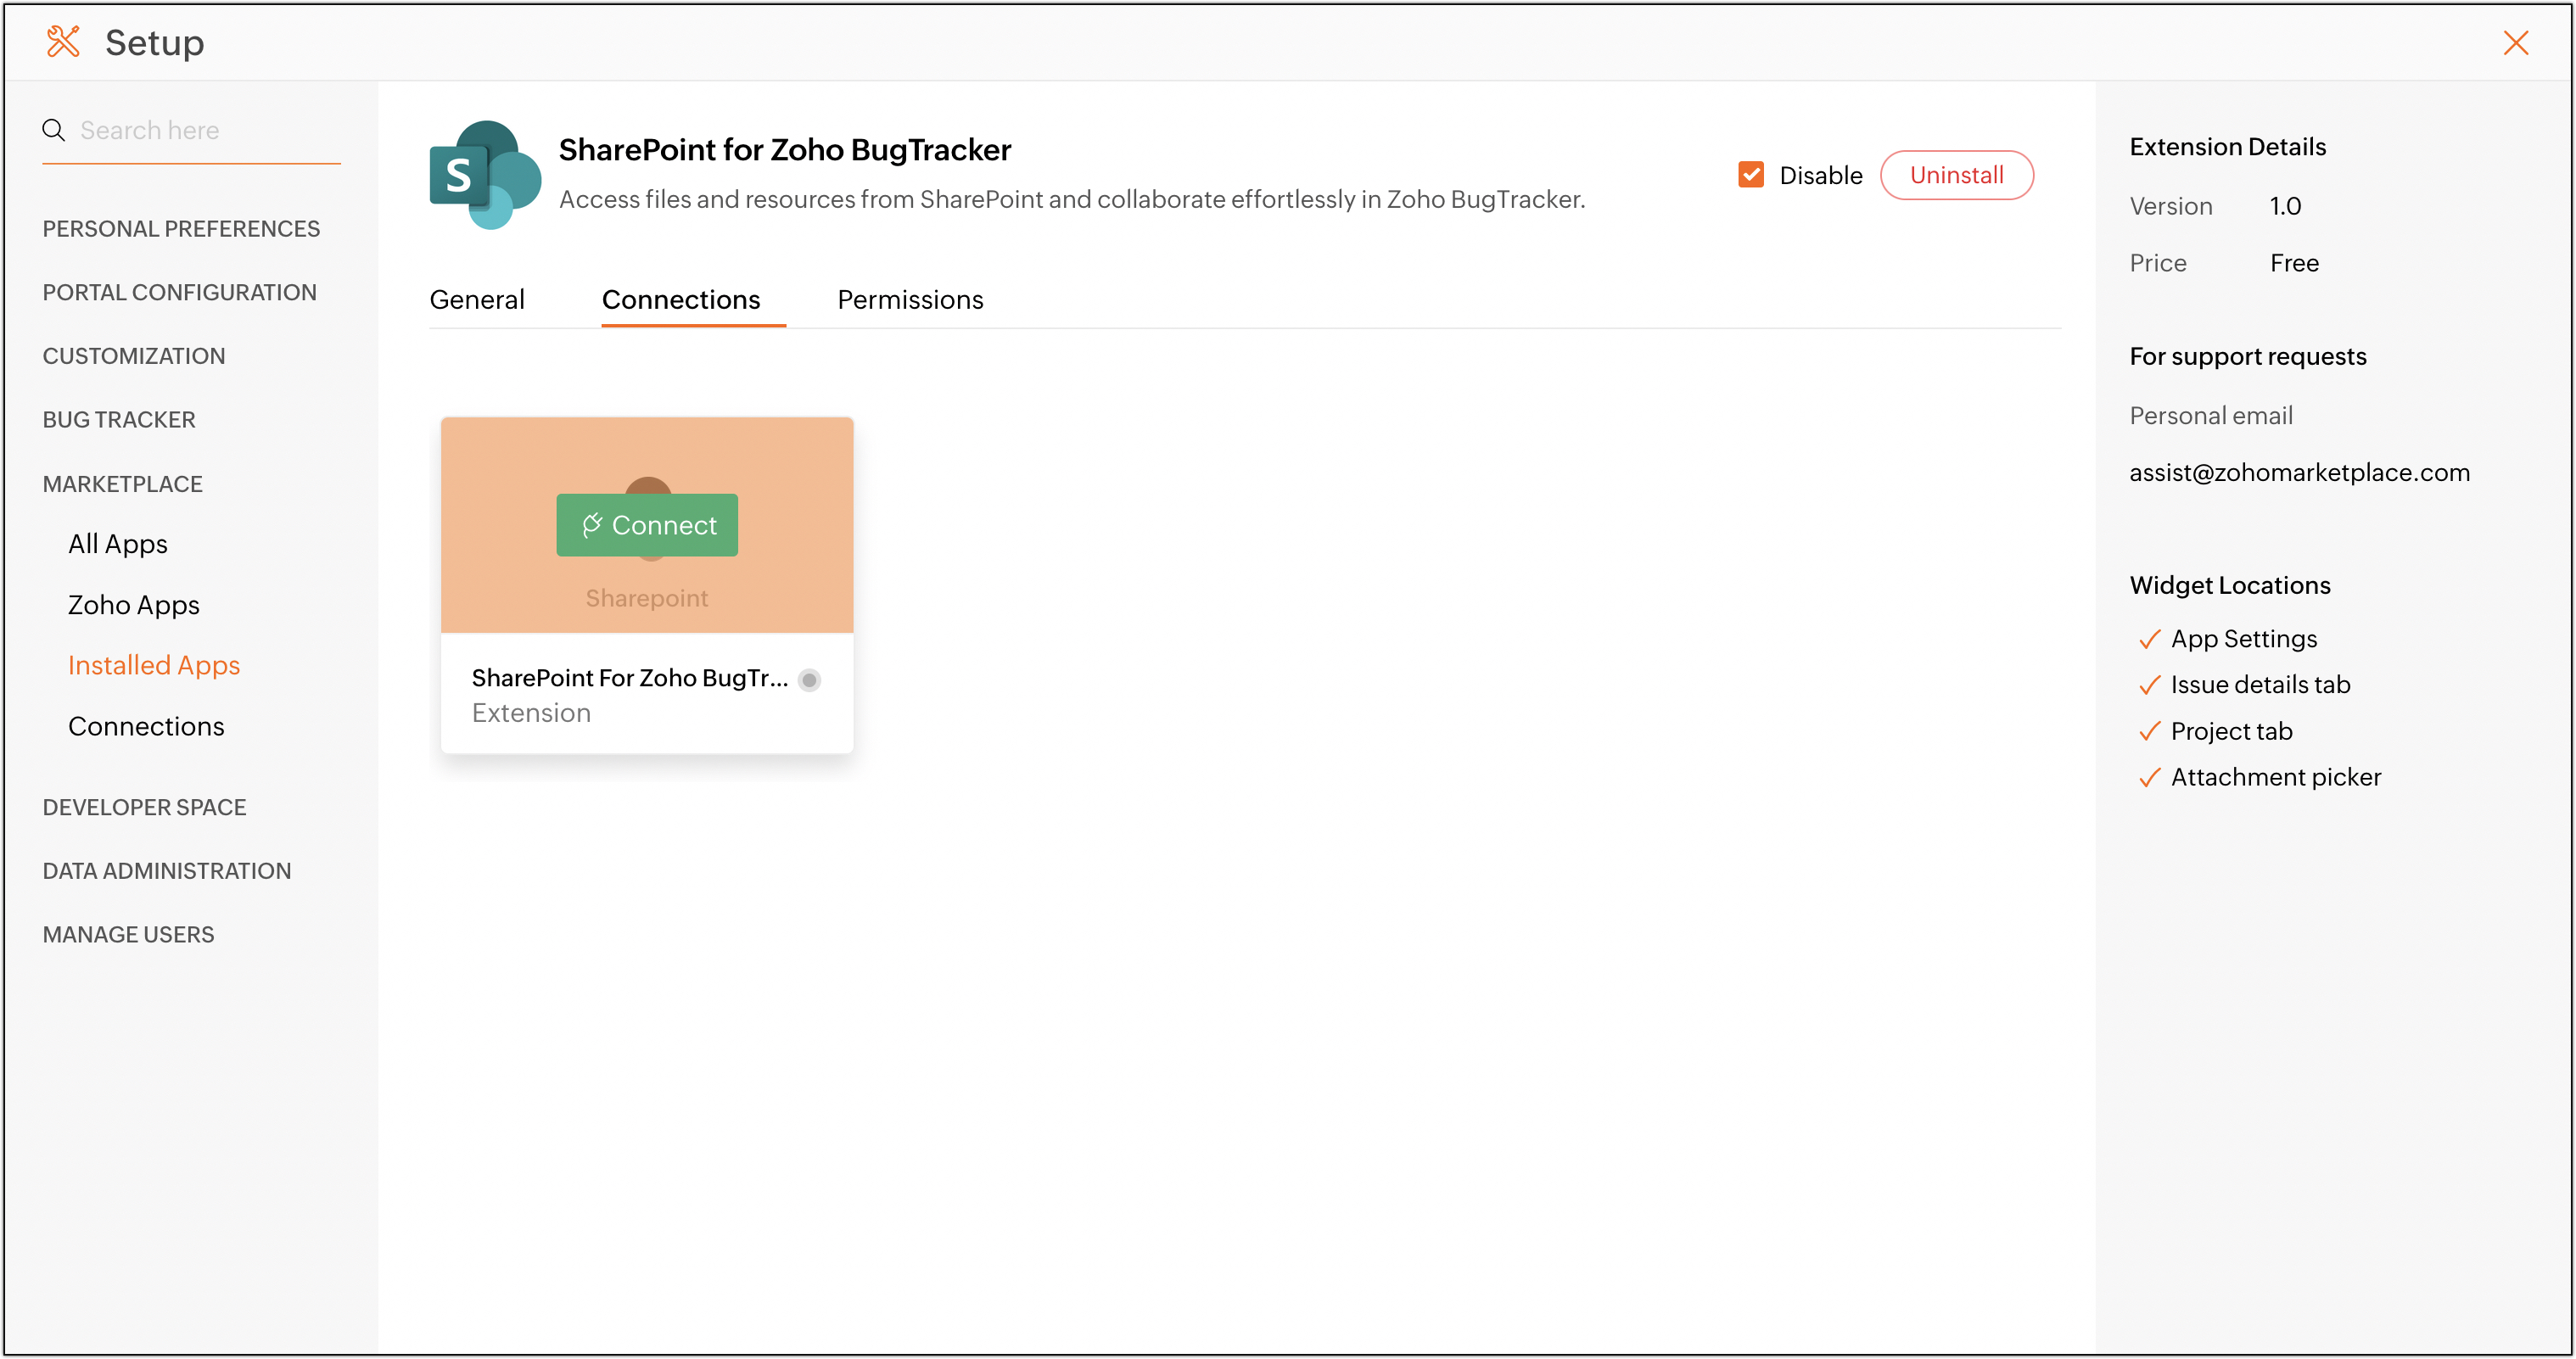Switch to the General tab
Viewport: 2576px width, 1359px height.
(476, 300)
